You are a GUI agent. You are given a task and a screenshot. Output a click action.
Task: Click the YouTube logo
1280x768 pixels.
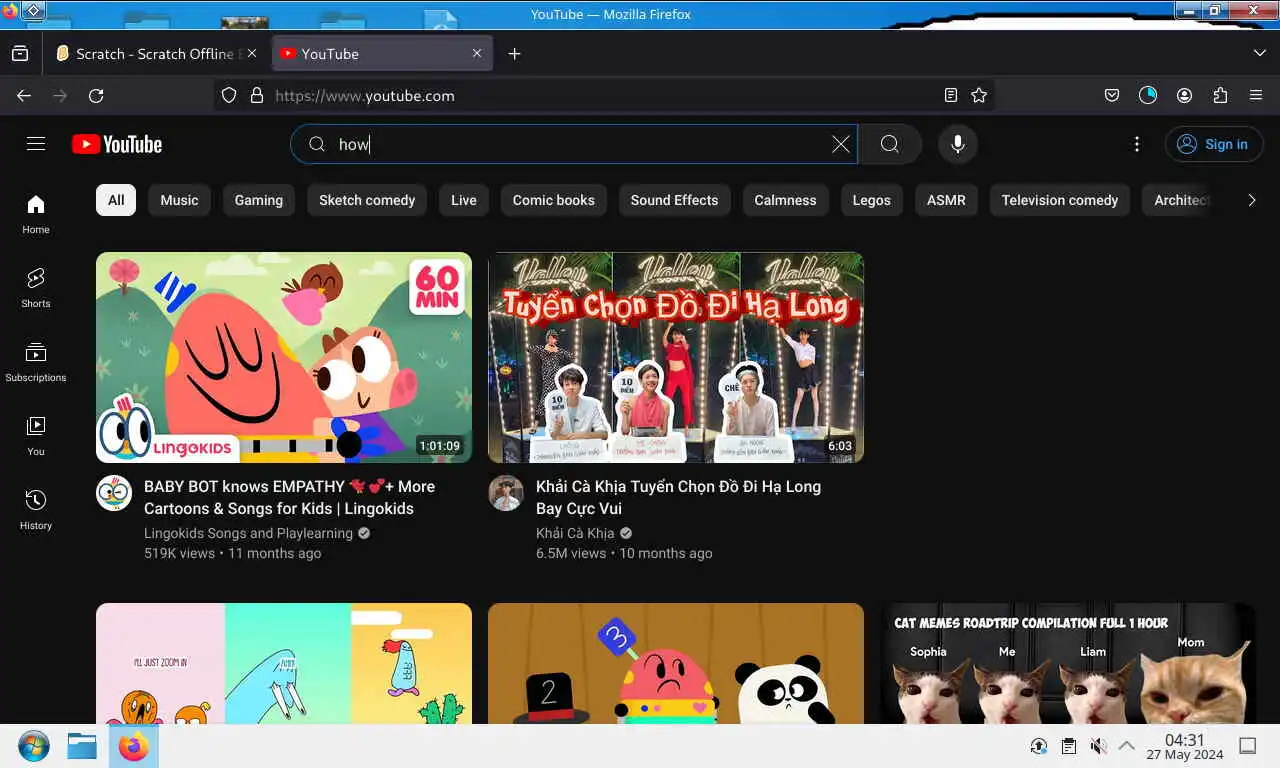[x=117, y=144]
